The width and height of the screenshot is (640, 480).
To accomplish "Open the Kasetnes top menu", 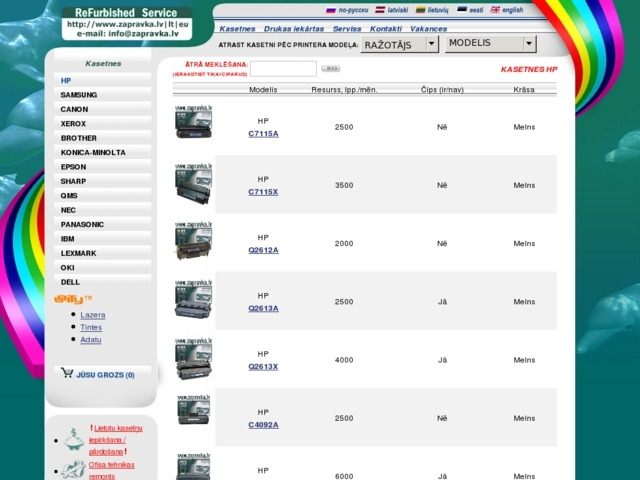I will click(237, 29).
